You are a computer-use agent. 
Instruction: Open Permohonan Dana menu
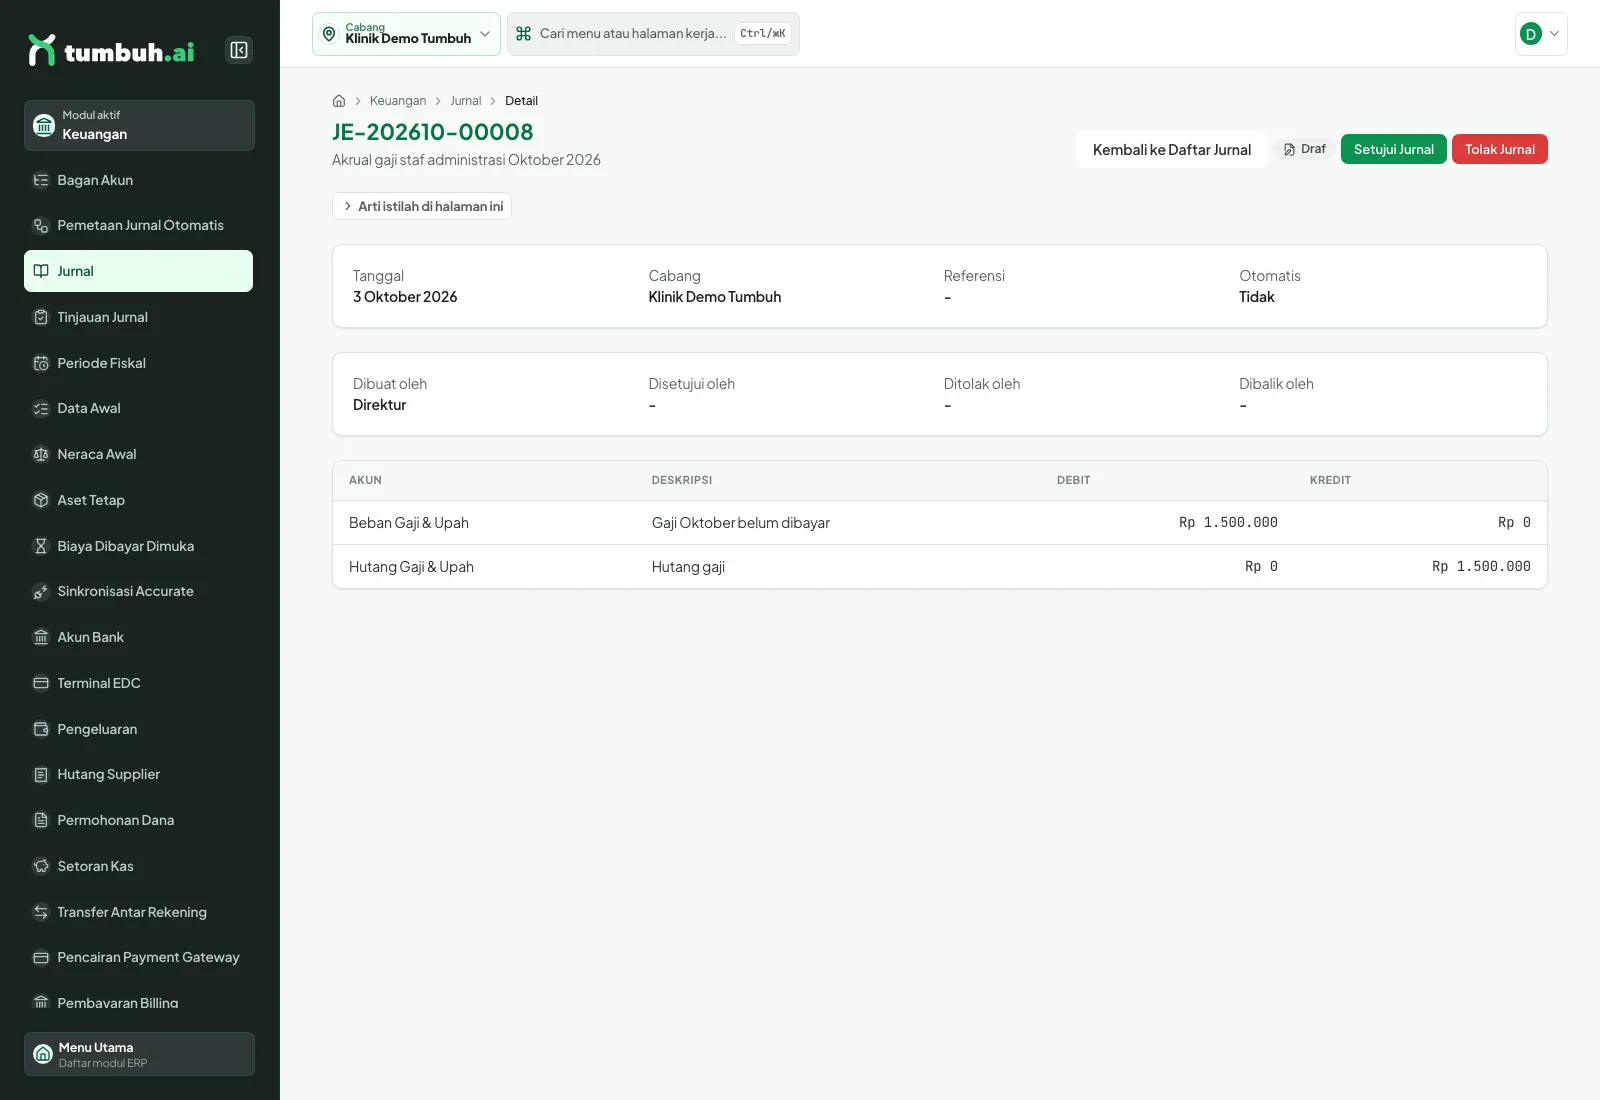(138, 820)
